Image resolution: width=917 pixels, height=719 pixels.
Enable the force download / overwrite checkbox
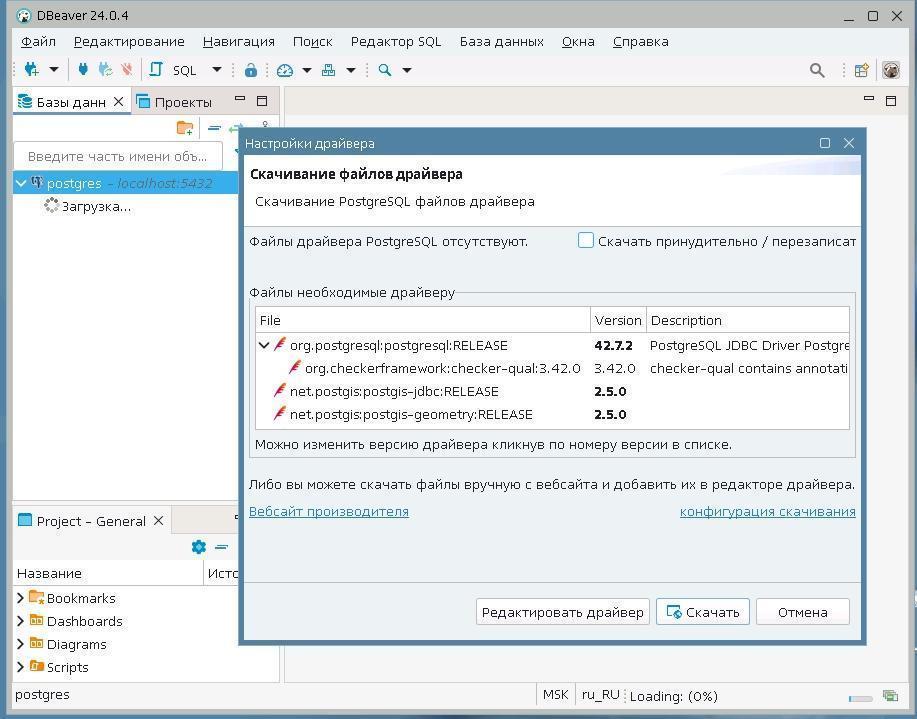pyautogui.click(x=586, y=241)
